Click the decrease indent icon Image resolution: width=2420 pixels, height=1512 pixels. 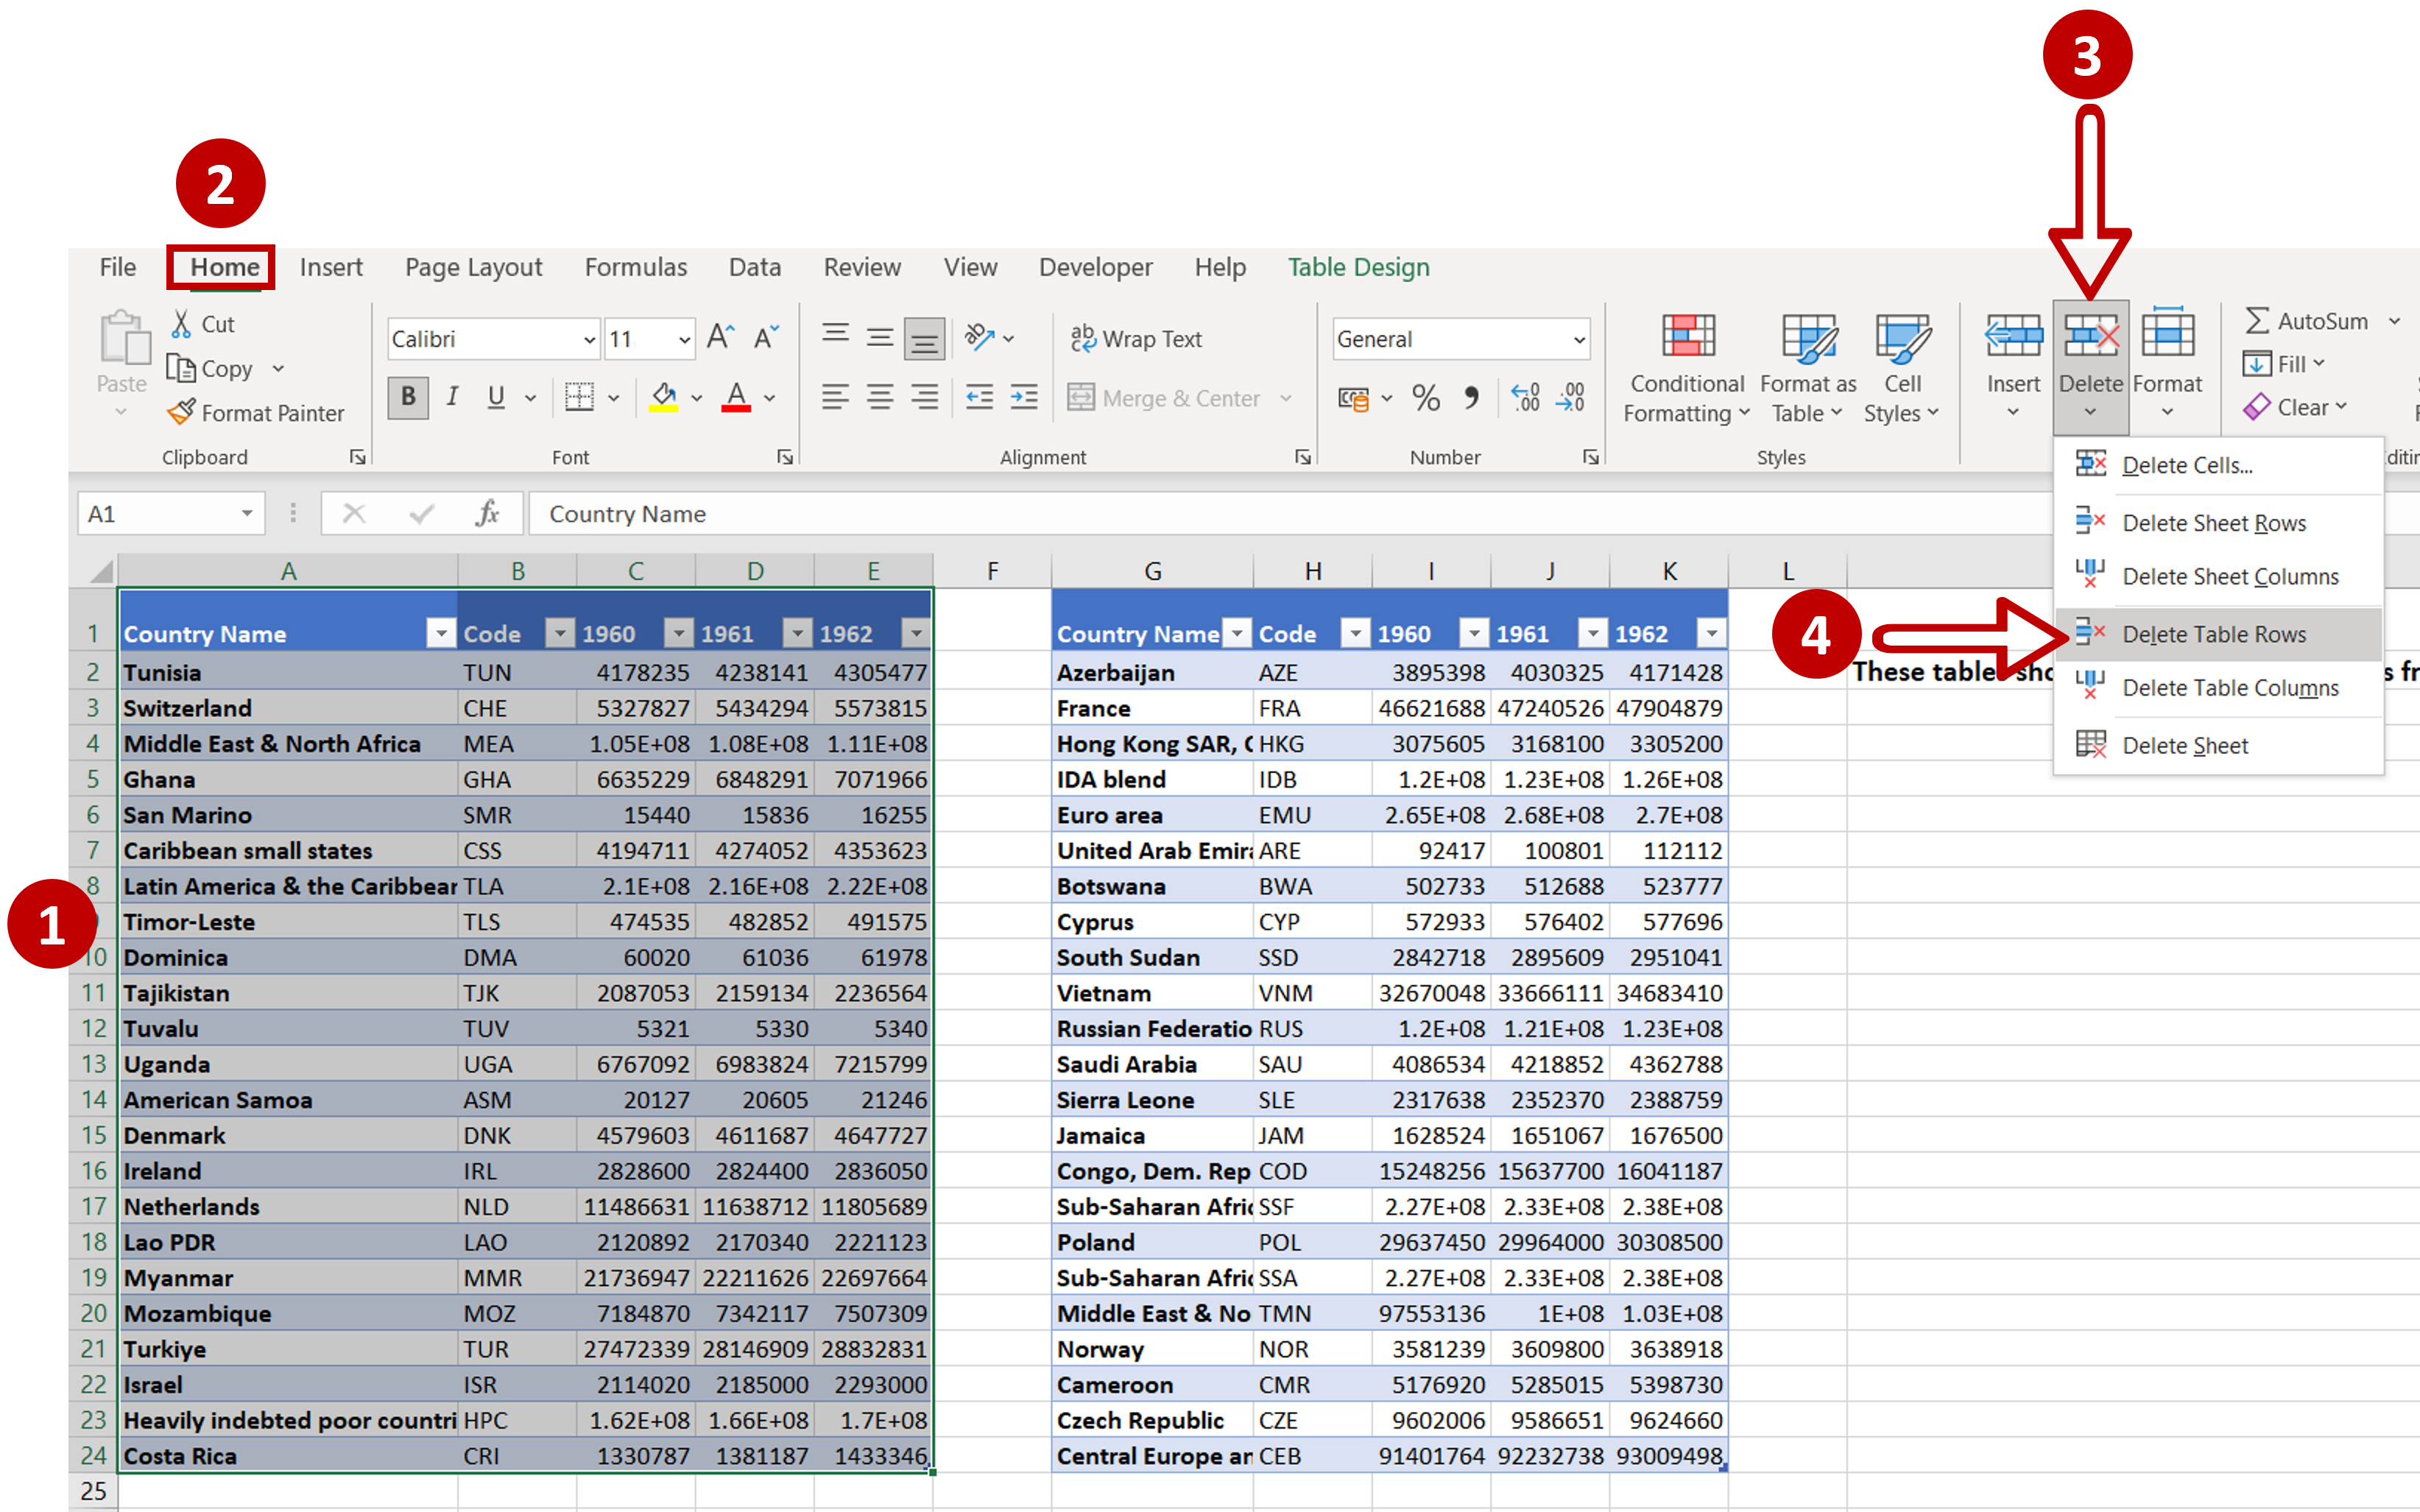click(x=979, y=397)
